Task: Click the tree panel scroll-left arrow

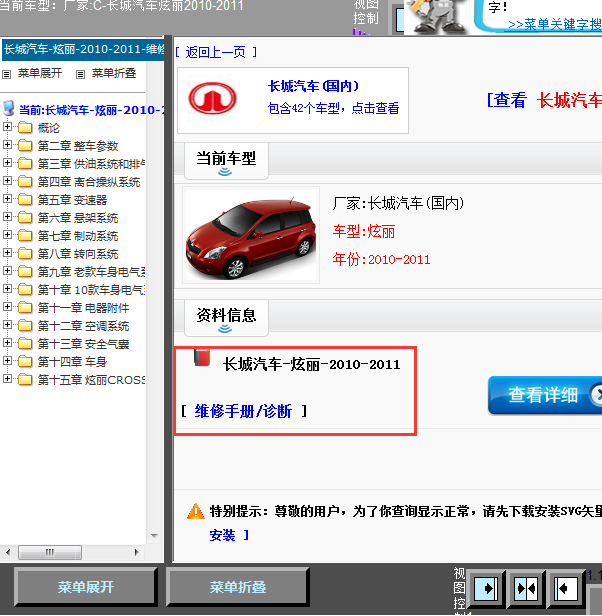Action: (8, 552)
